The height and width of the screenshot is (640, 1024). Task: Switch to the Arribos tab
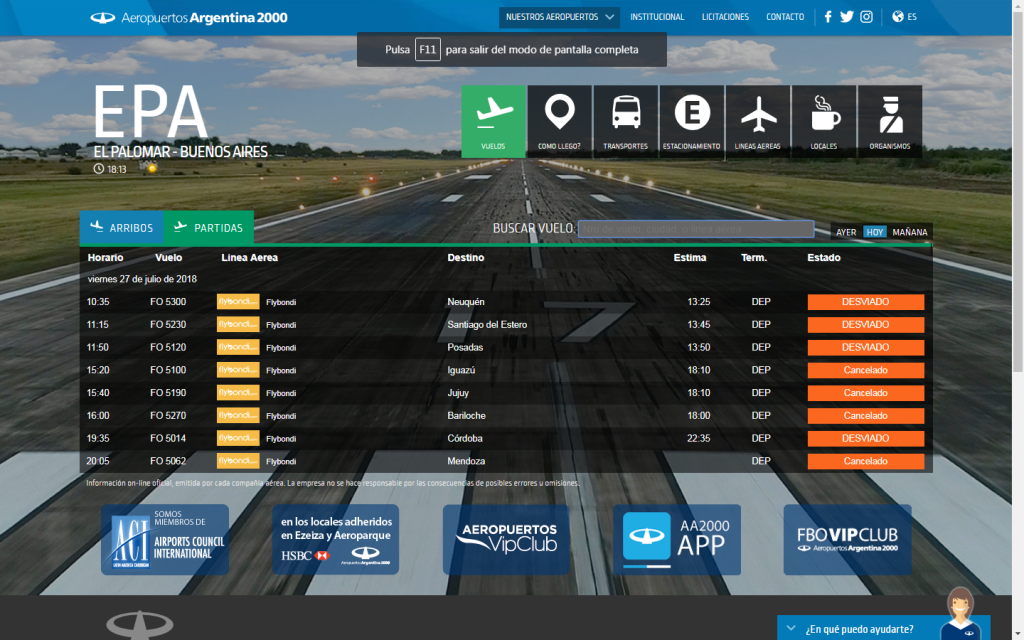click(x=121, y=228)
